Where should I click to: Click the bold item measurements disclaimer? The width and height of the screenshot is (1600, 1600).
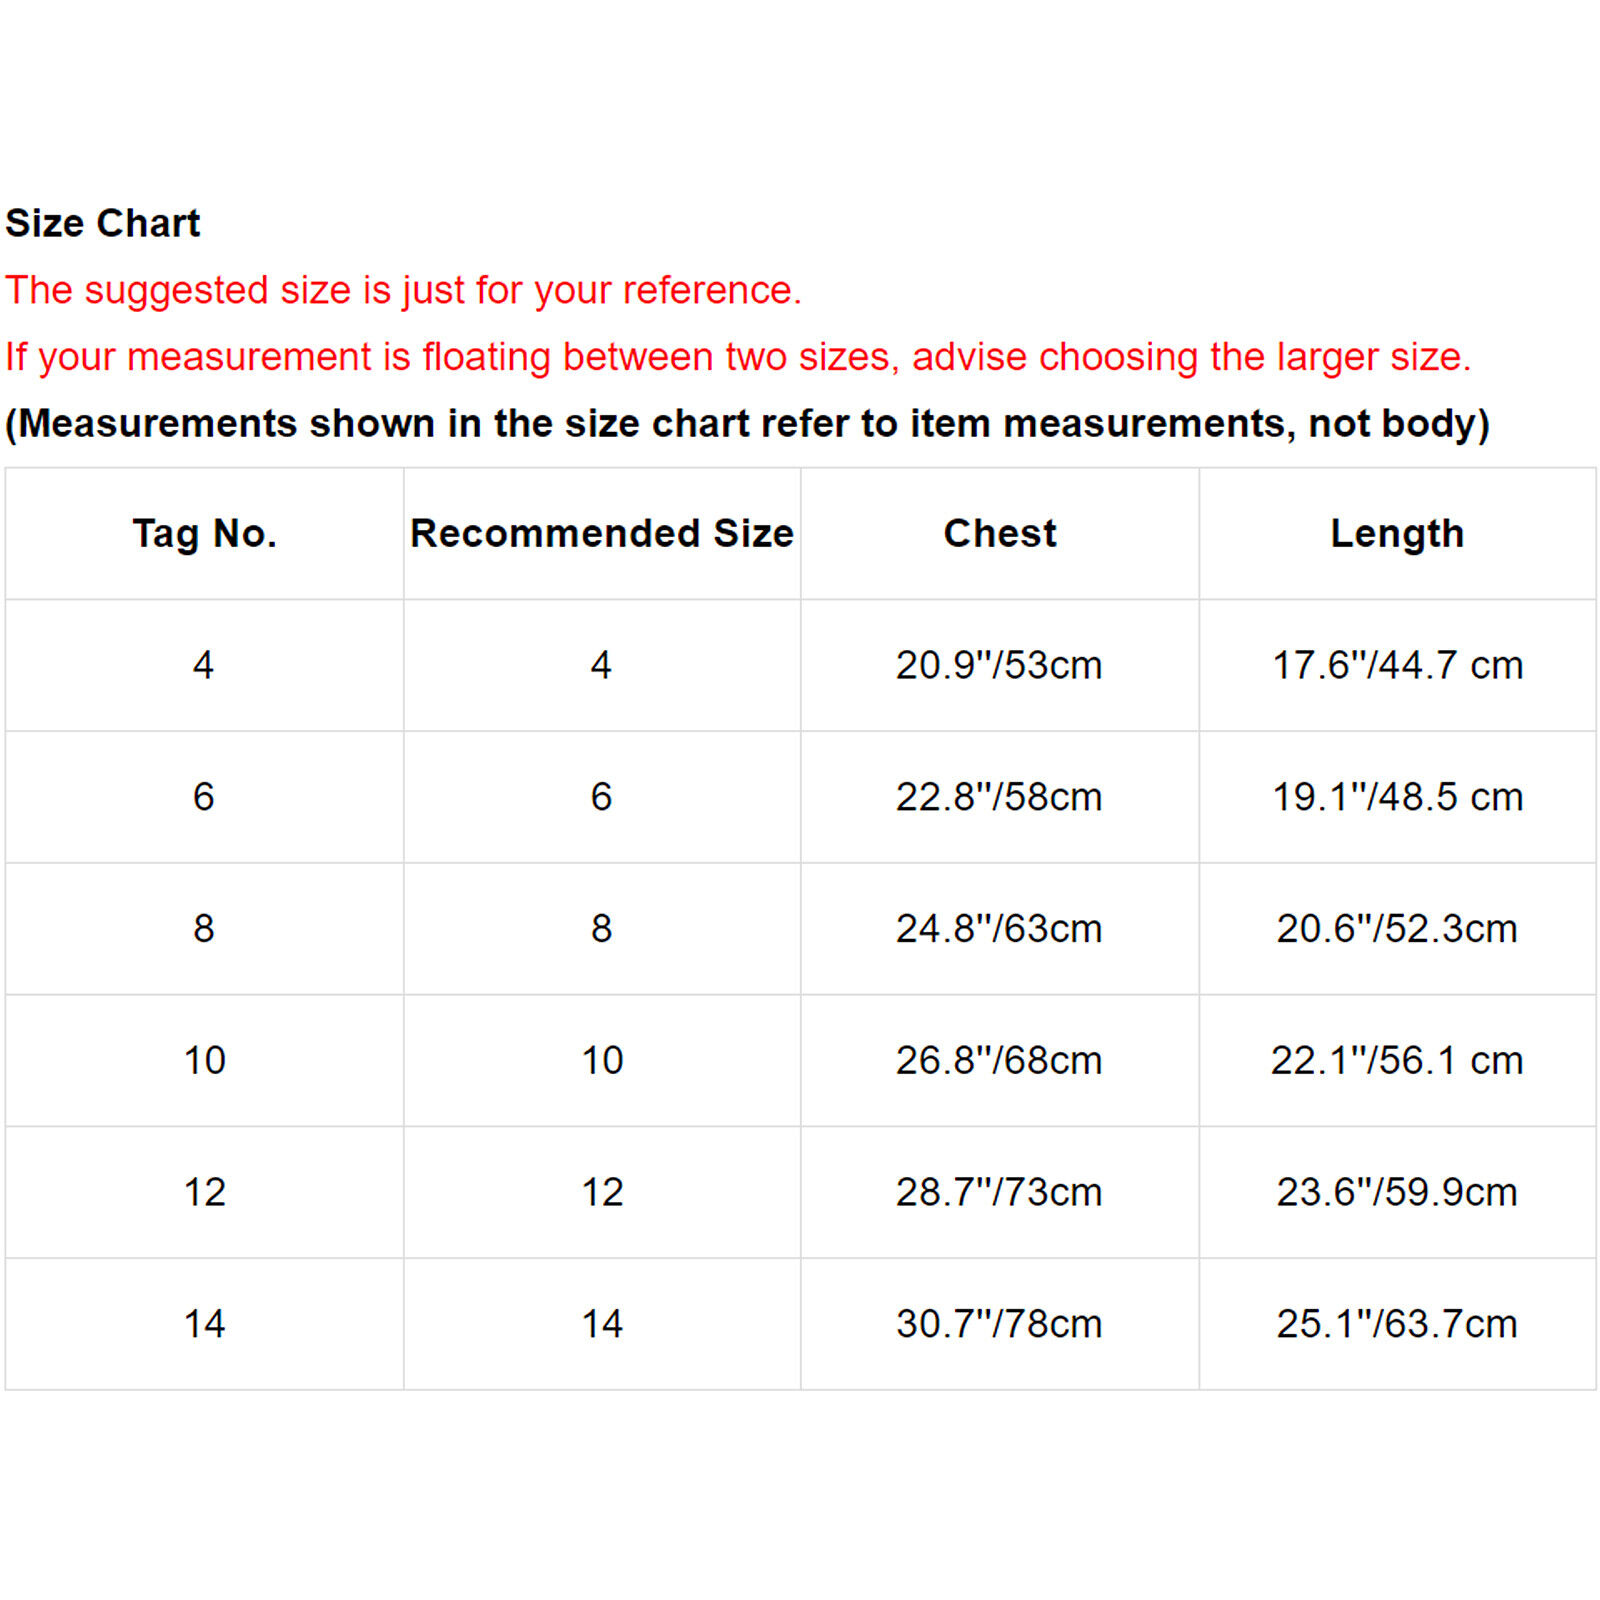tap(747, 424)
